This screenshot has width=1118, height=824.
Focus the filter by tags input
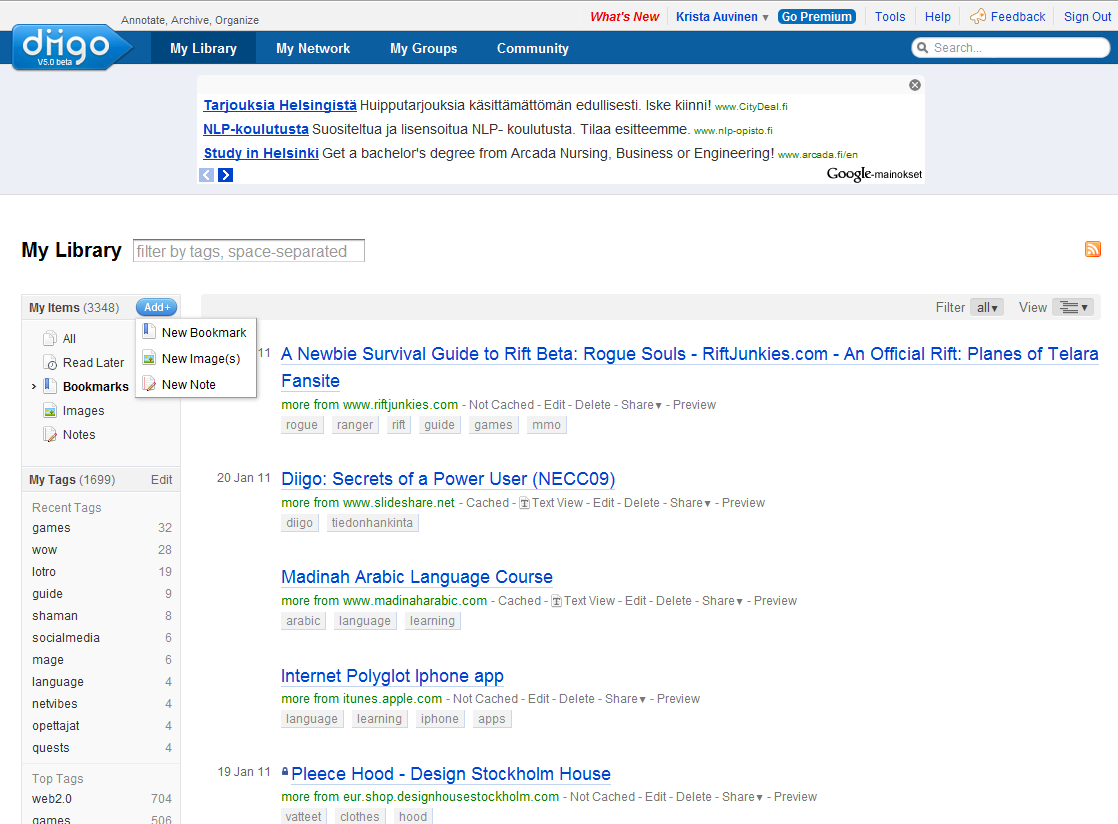click(x=249, y=251)
